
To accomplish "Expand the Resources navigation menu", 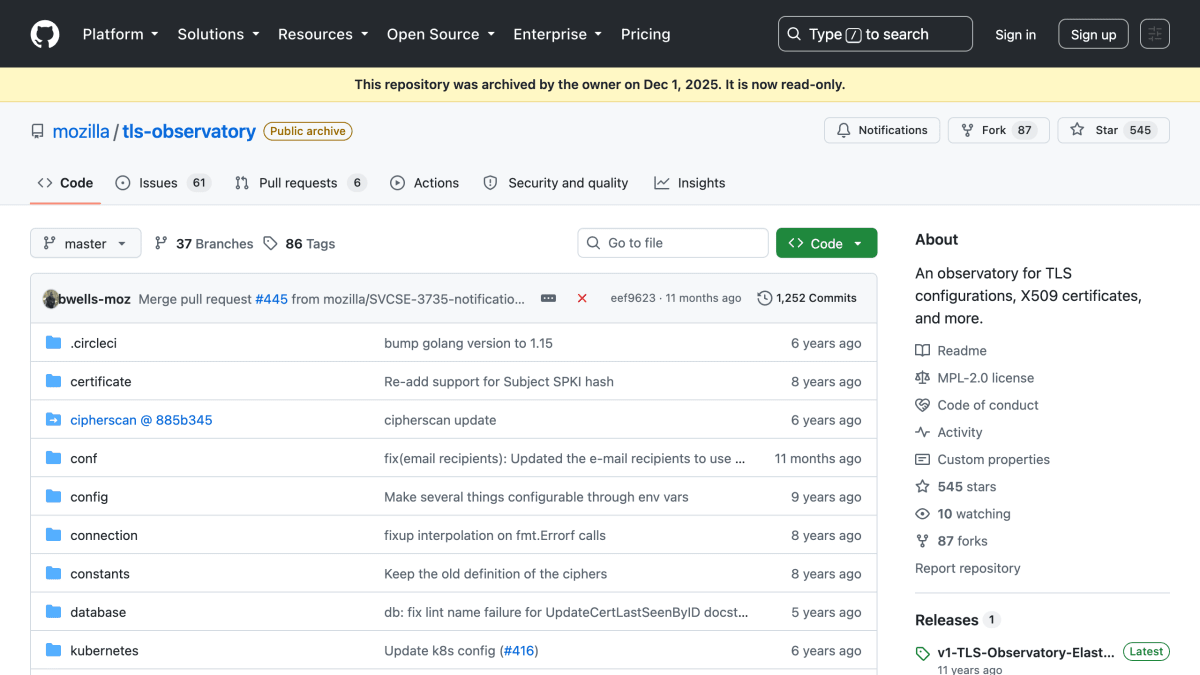I will click(x=323, y=34).
